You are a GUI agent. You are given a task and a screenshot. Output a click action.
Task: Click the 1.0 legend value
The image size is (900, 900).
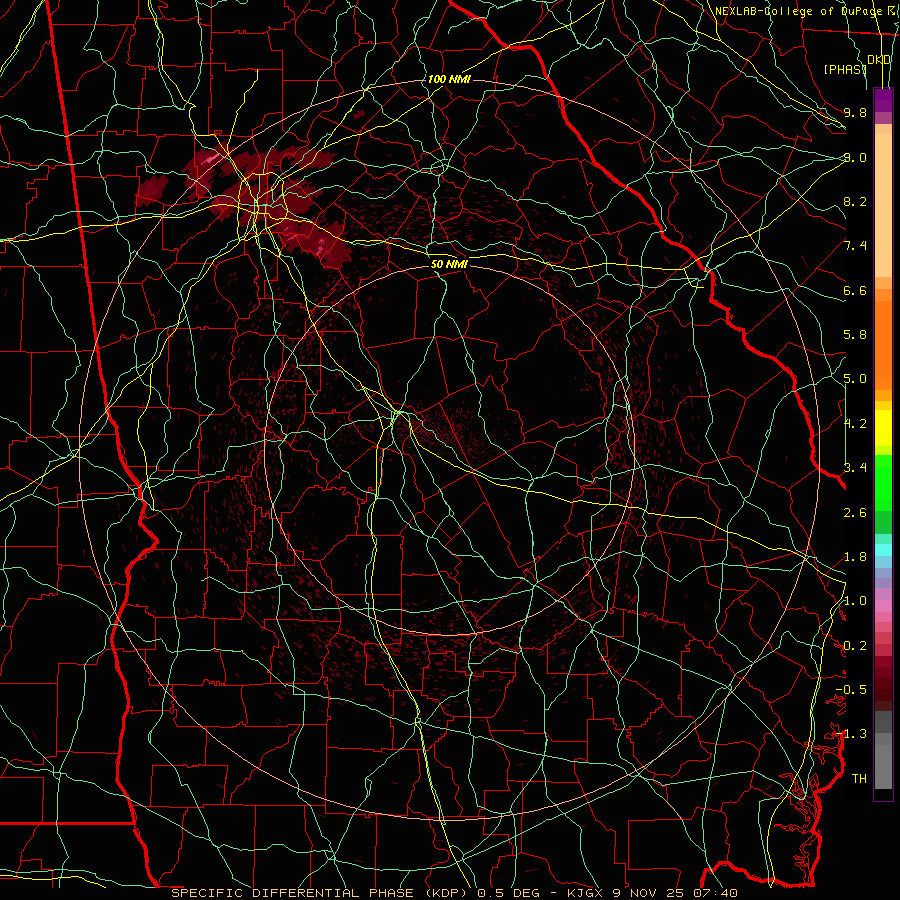click(855, 601)
